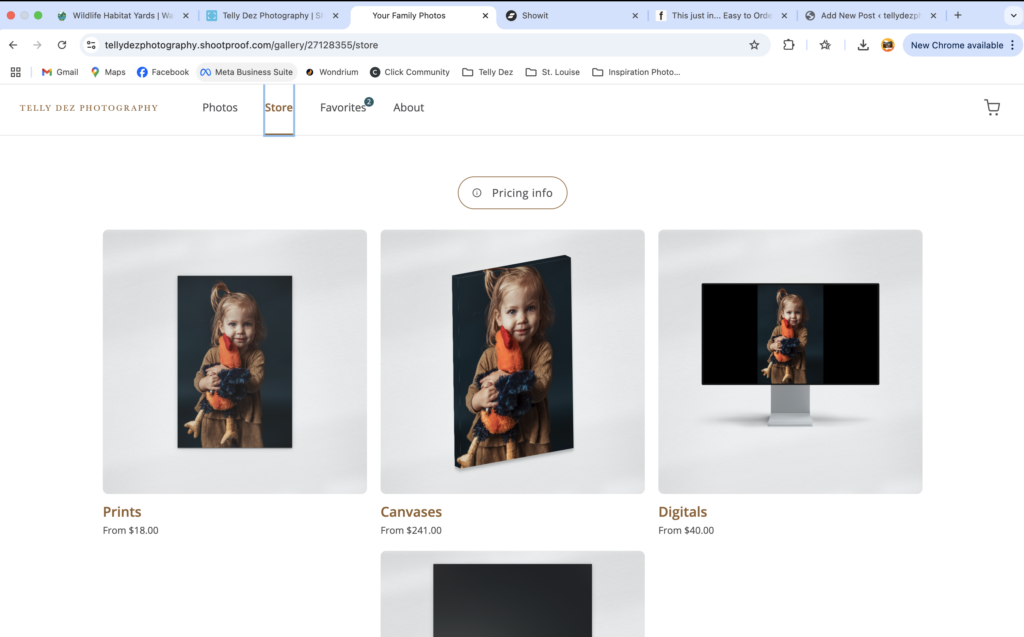The image size is (1024, 637).
Task: Switch to the Wildlife Habitat Yards tab
Action: (x=121, y=16)
